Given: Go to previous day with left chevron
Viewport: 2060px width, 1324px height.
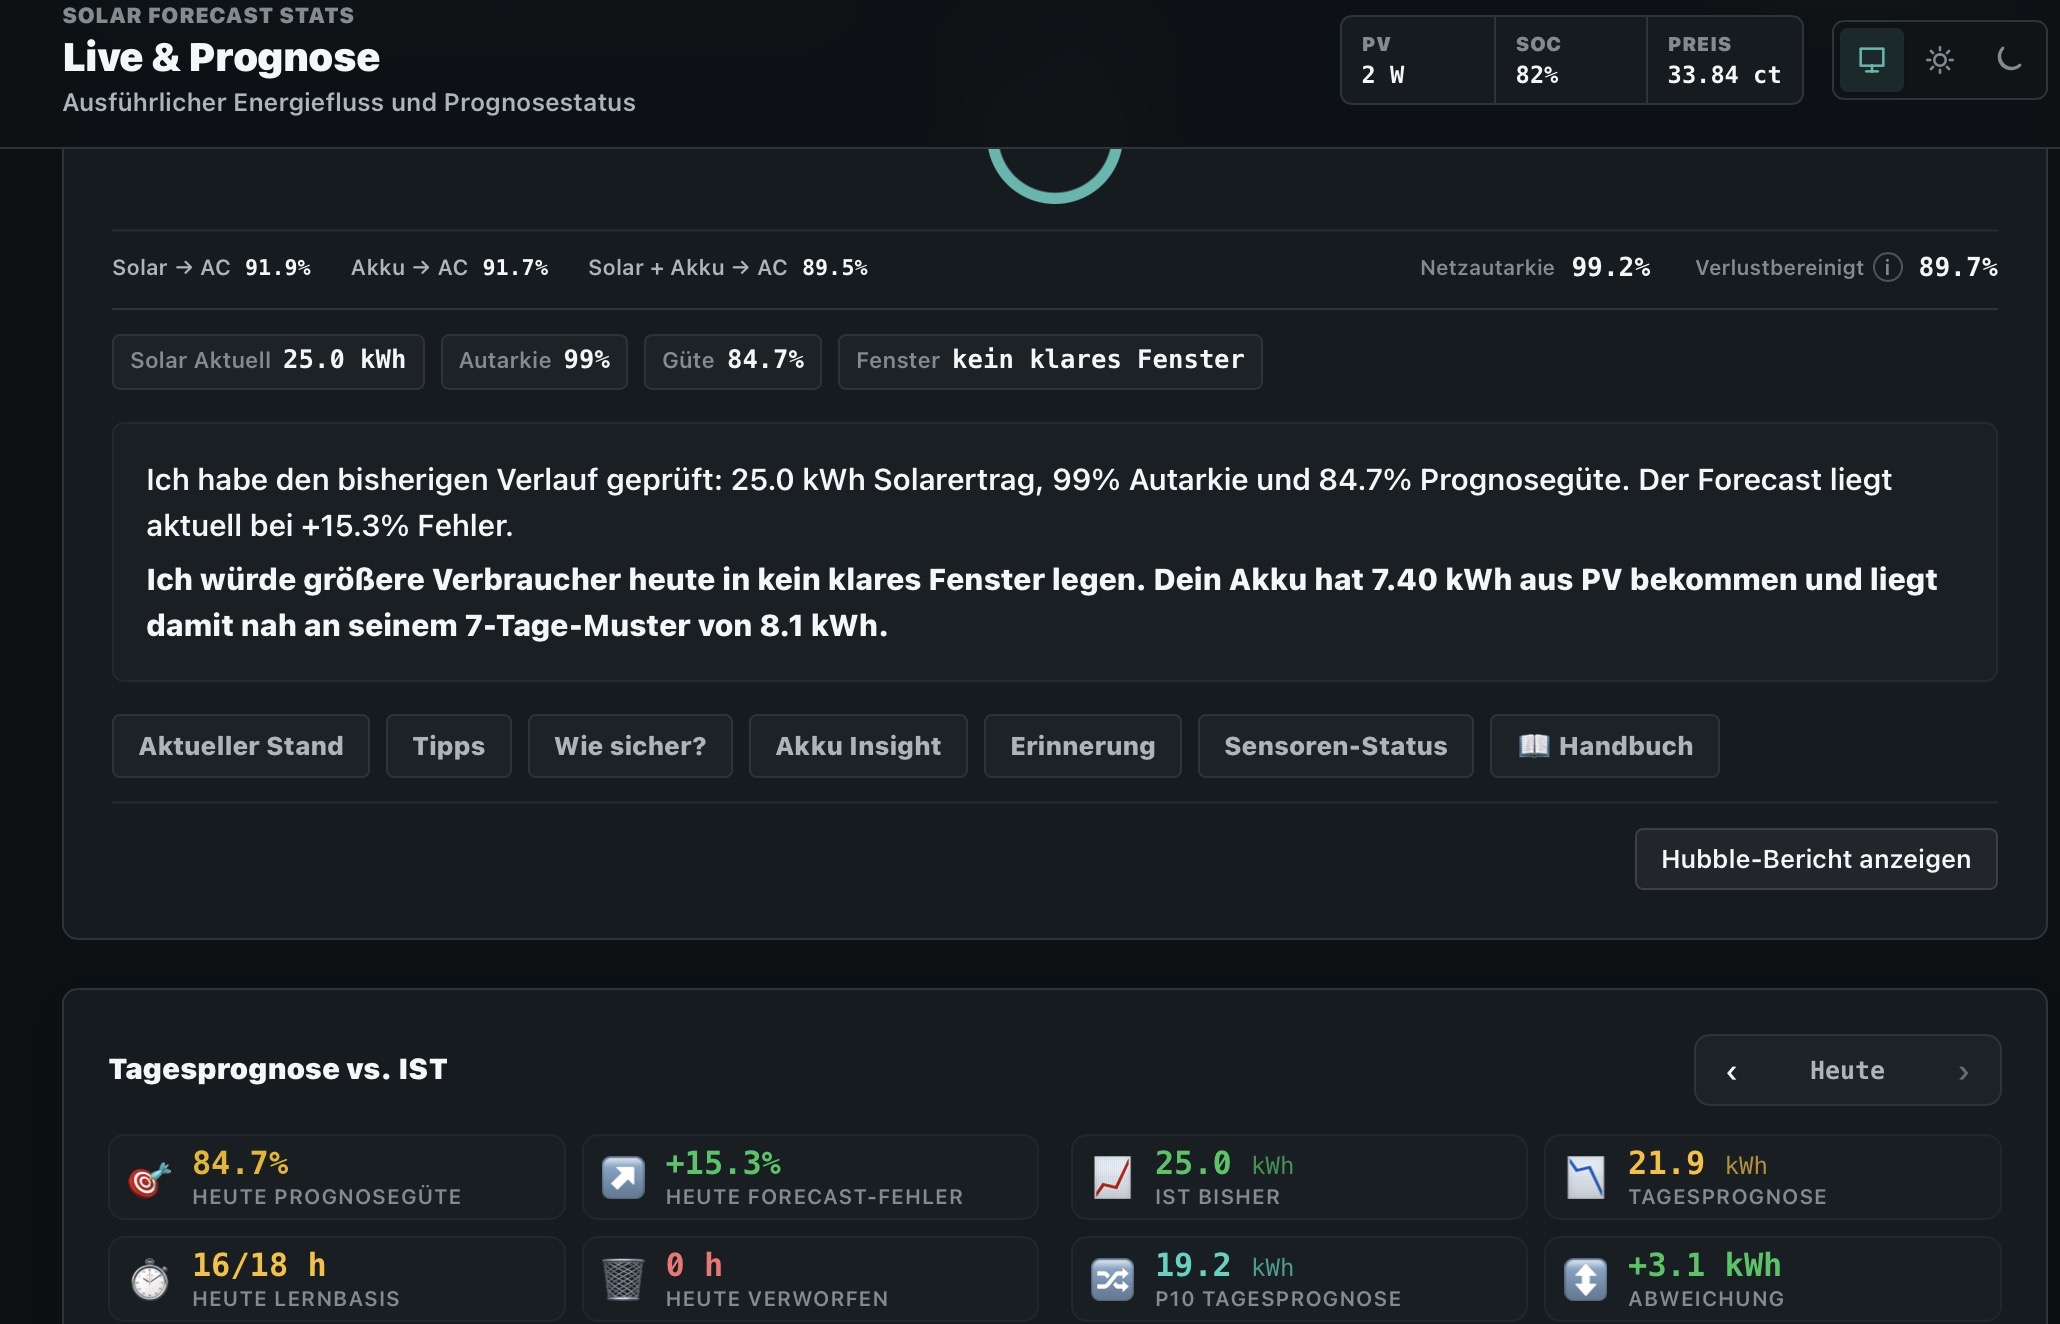Looking at the screenshot, I should coord(1732,1072).
